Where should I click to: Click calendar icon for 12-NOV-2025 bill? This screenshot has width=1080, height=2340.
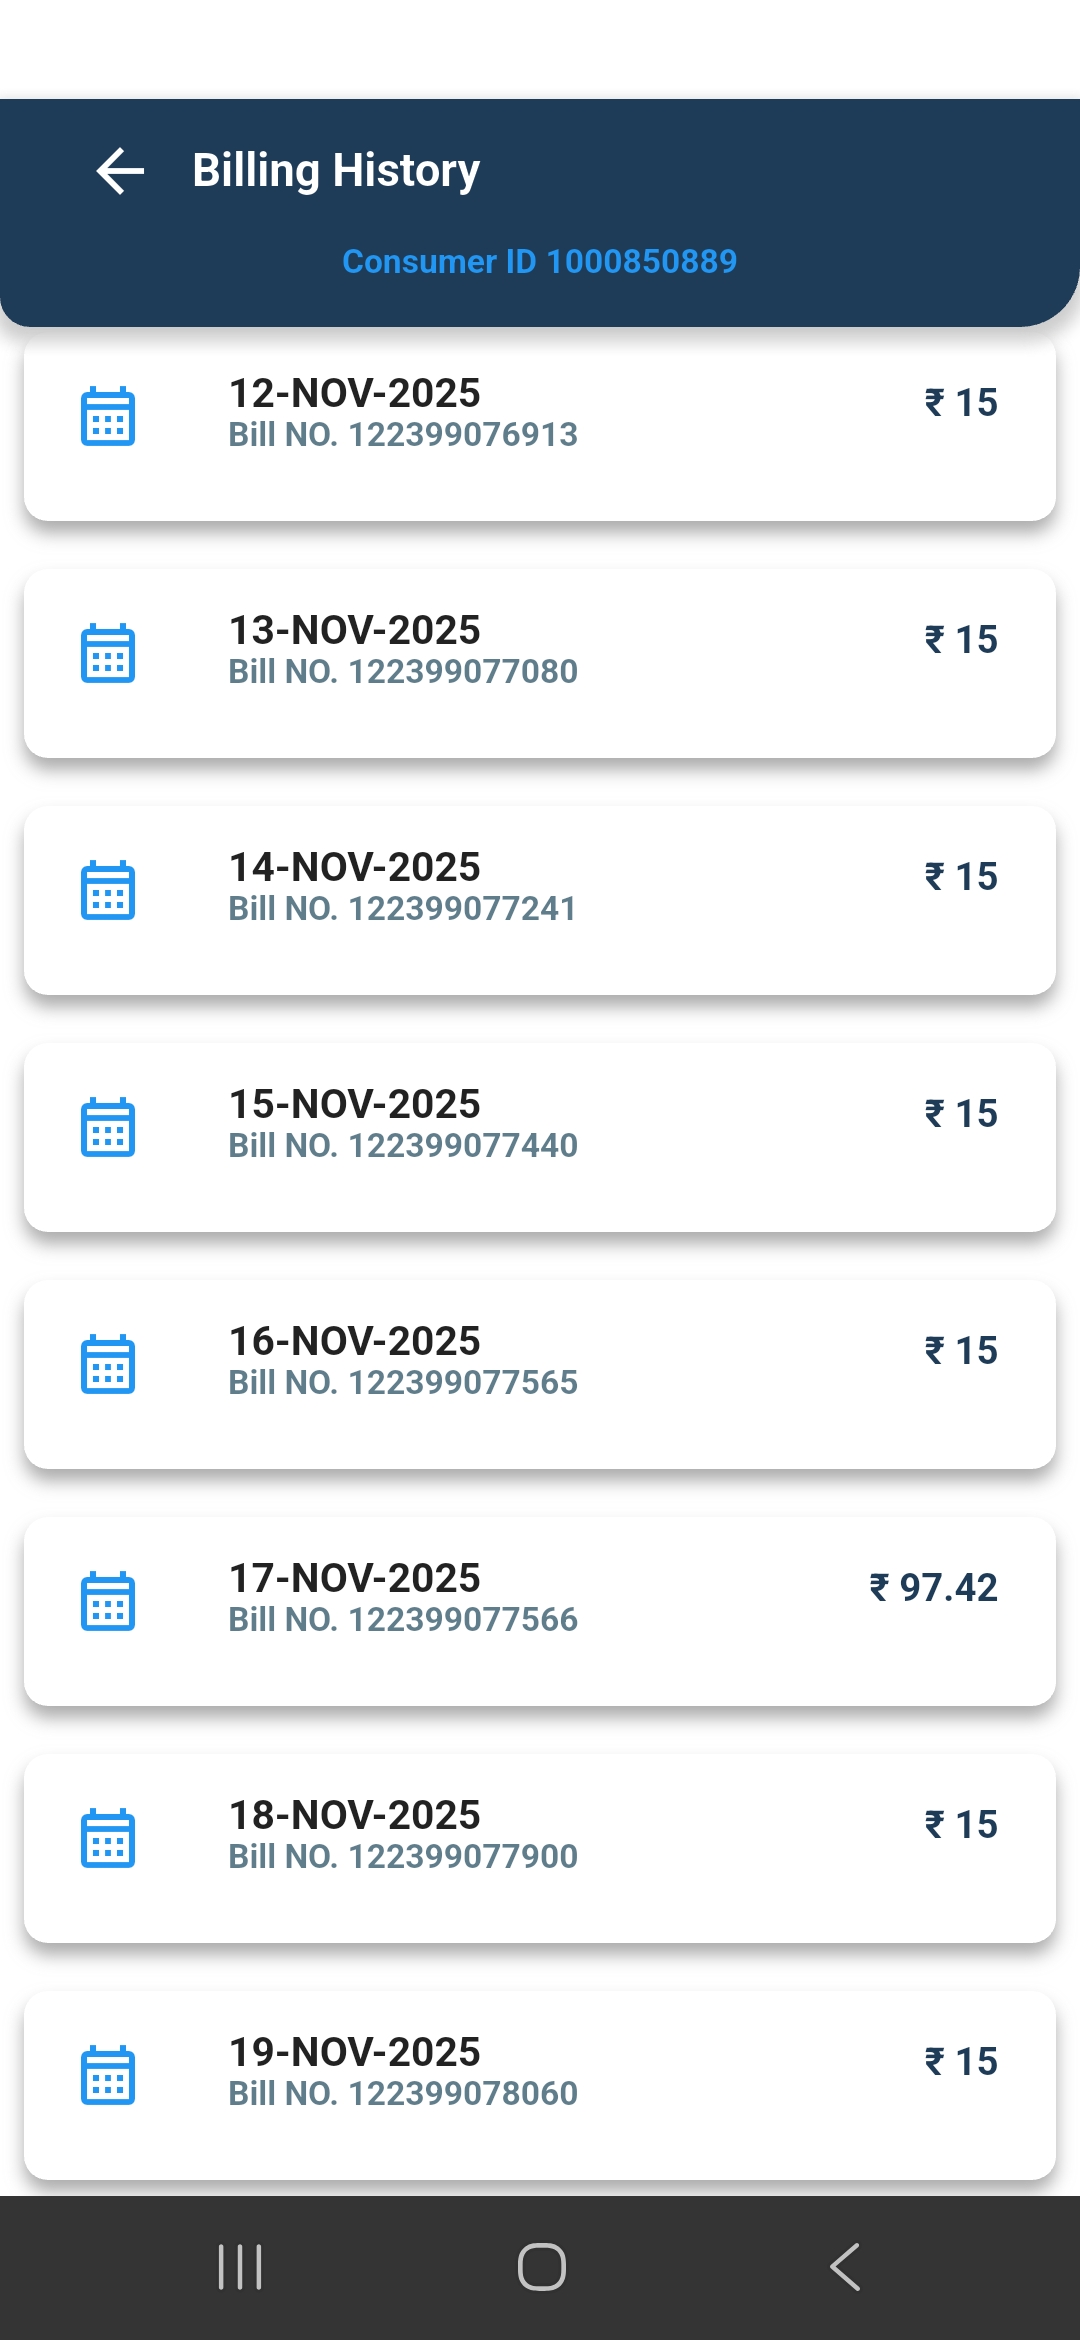[108, 416]
